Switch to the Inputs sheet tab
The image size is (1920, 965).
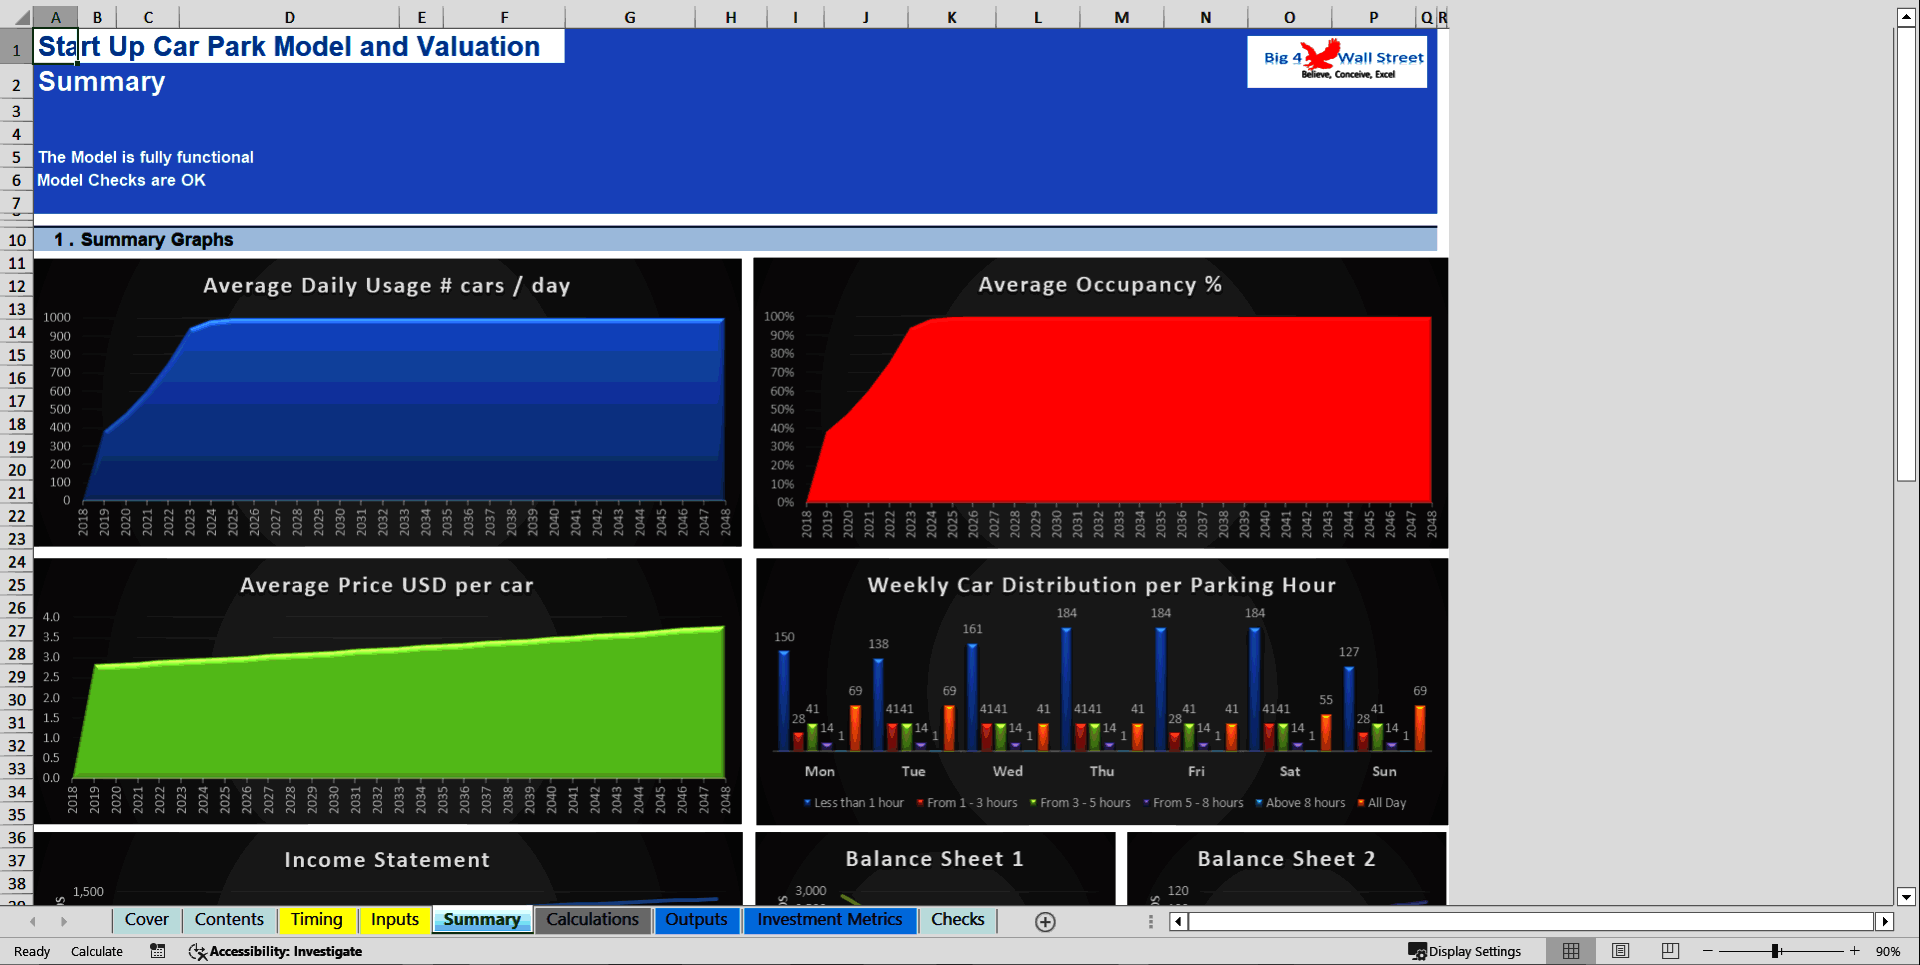pyautogui.click(x=394, y=920)
